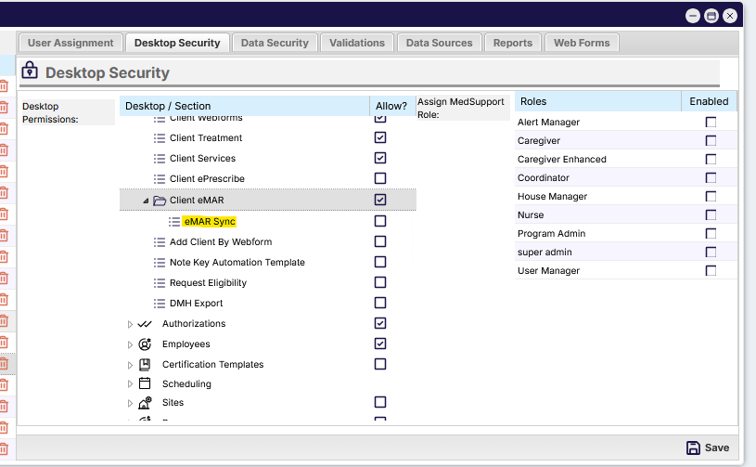756x467 pixels.
Task: Click the Roles column header
Action: 598,101
